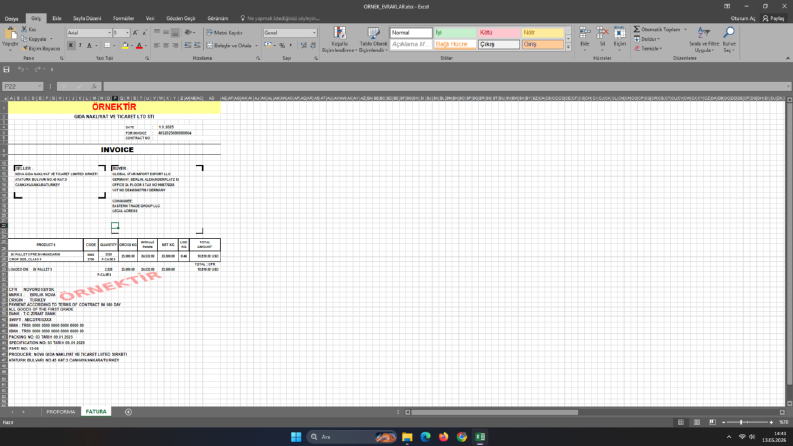Increase indent in the Hizalama group

coord(197,46)
